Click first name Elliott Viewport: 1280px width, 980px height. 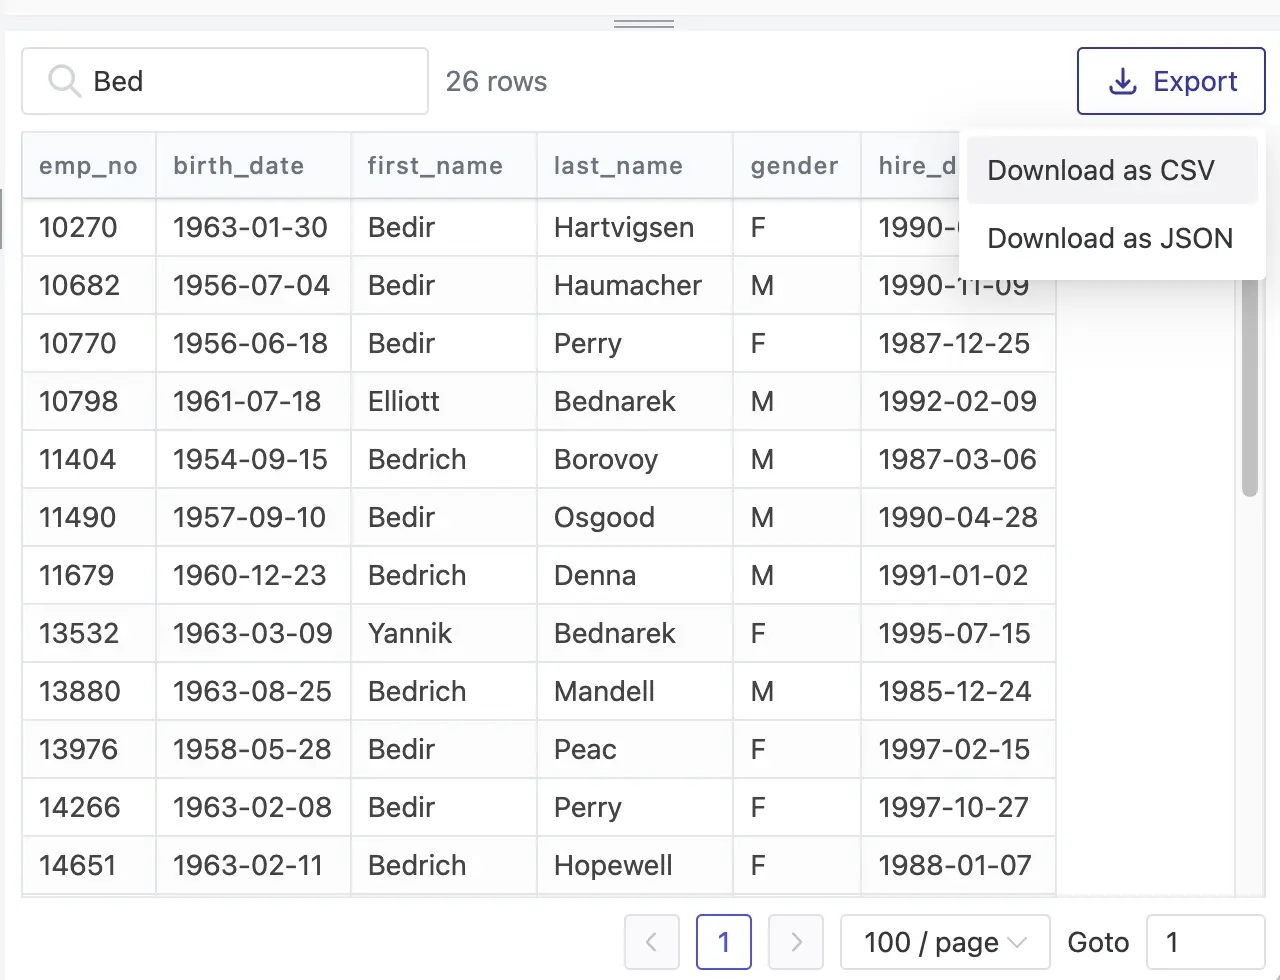click(x=404, y=401)
